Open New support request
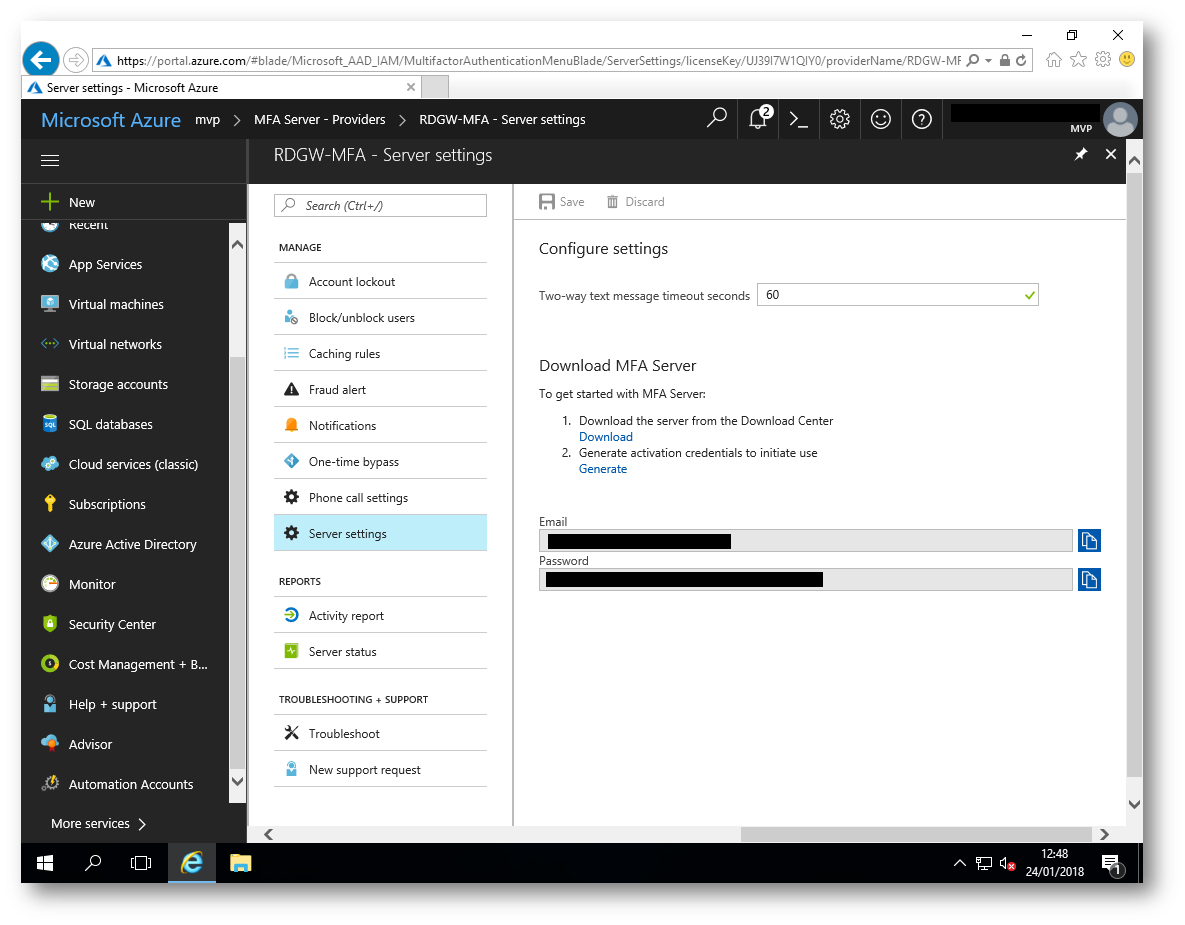The height and width of the screenshot is (925, 1185). (380, 769)
